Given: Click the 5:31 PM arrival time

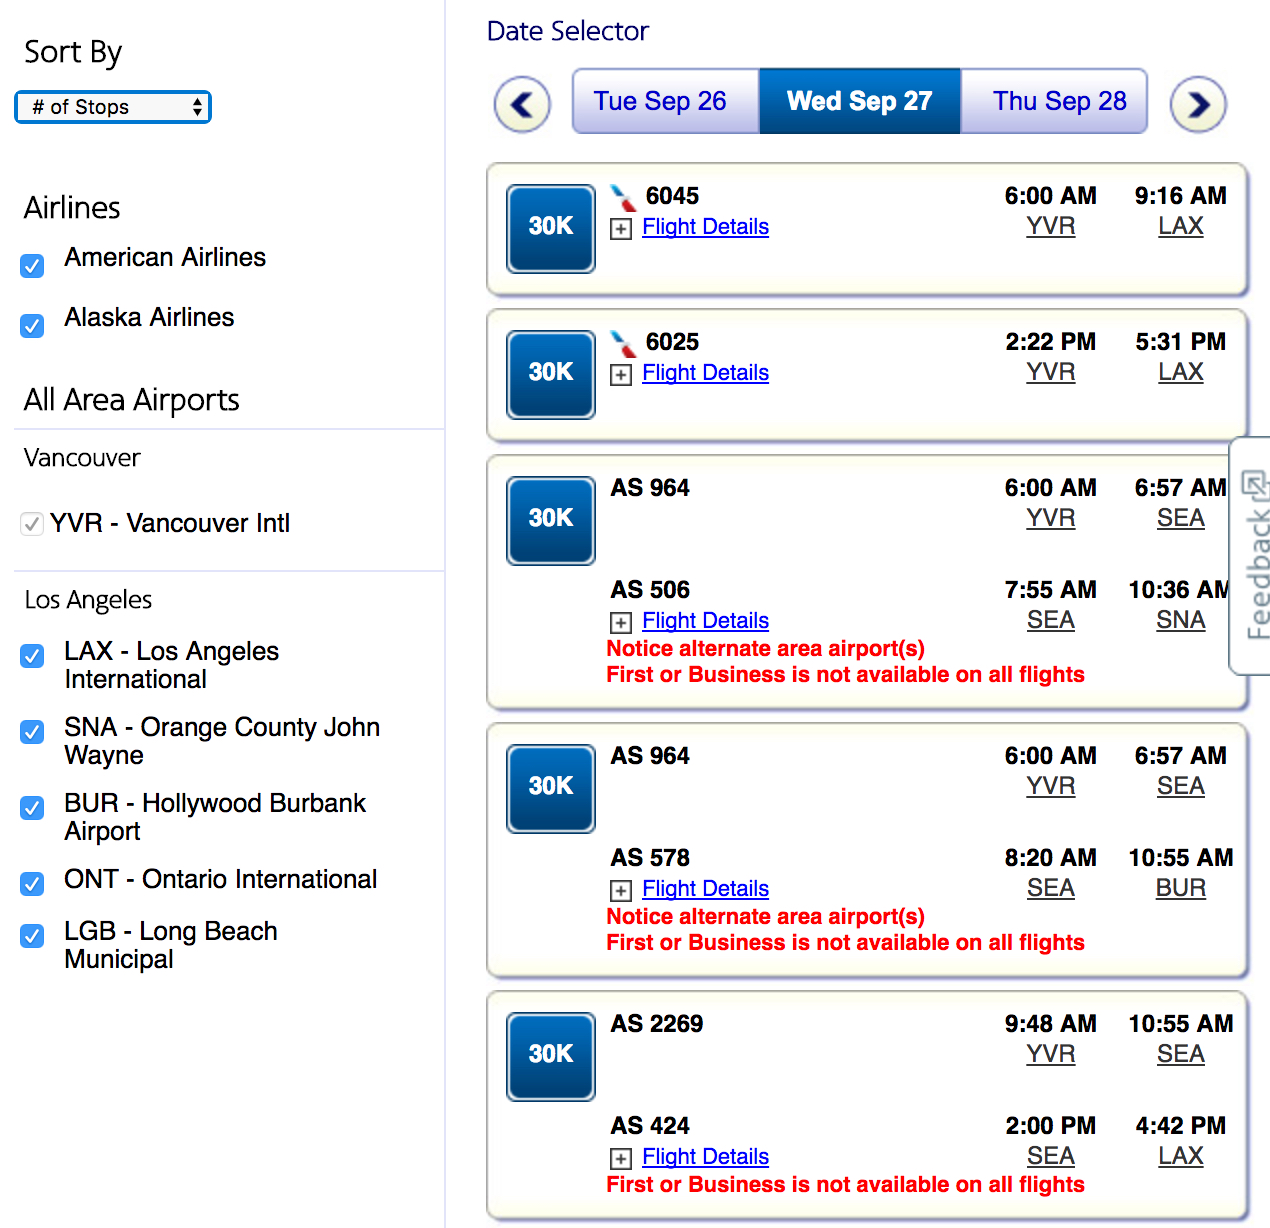Looking at the screenshot, I should pyautogui.click(x=1181, y=342).
